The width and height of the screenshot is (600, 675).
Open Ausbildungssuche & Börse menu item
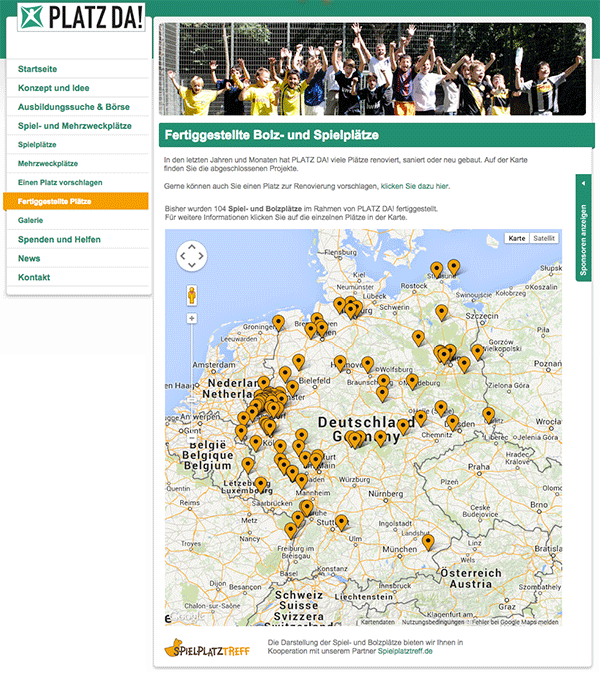pos(74,107)
